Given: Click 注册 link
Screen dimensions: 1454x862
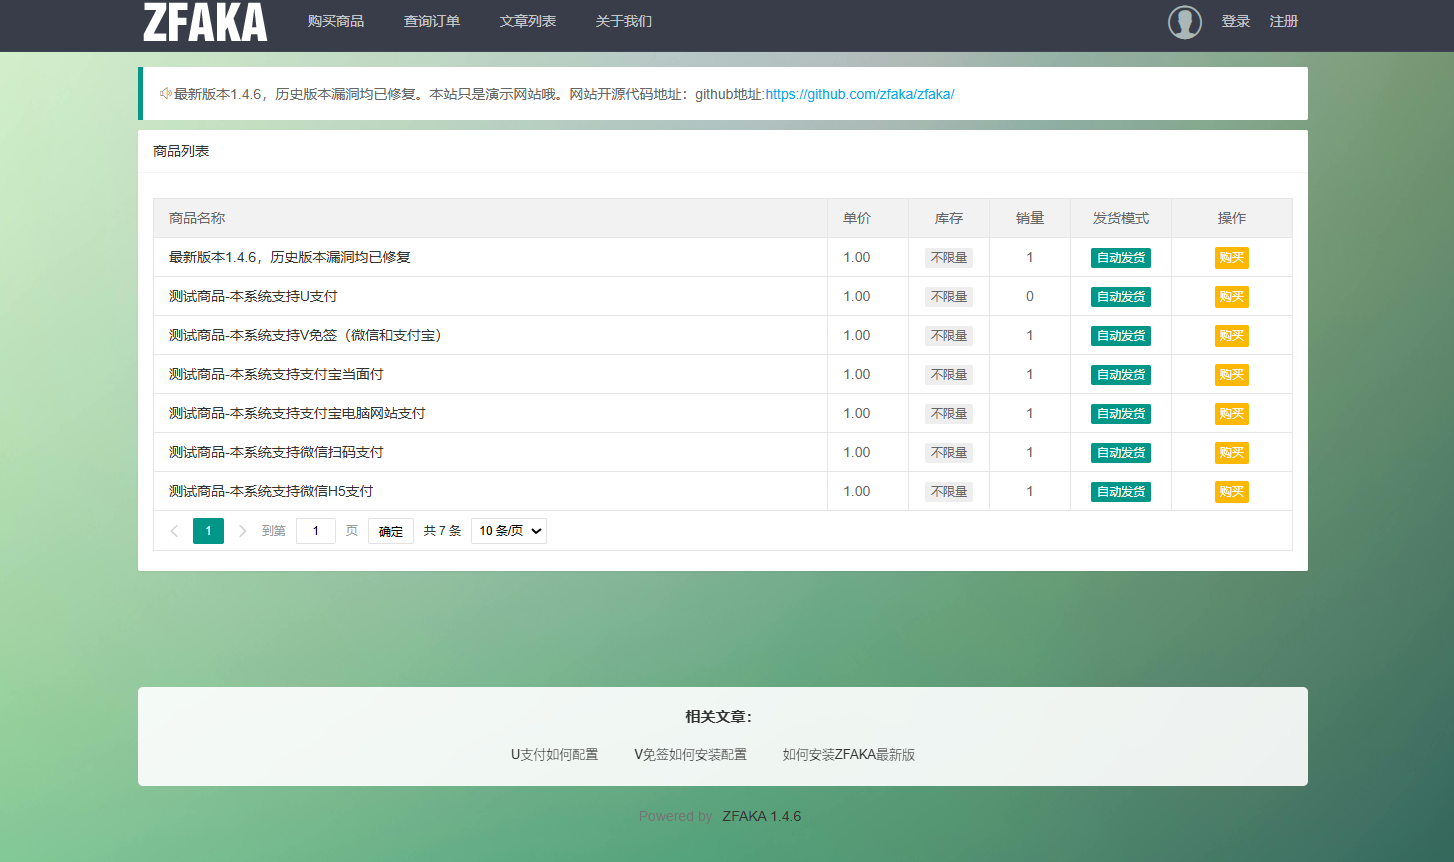Looking at the screenshot, I should click(x=1284, y=21).
